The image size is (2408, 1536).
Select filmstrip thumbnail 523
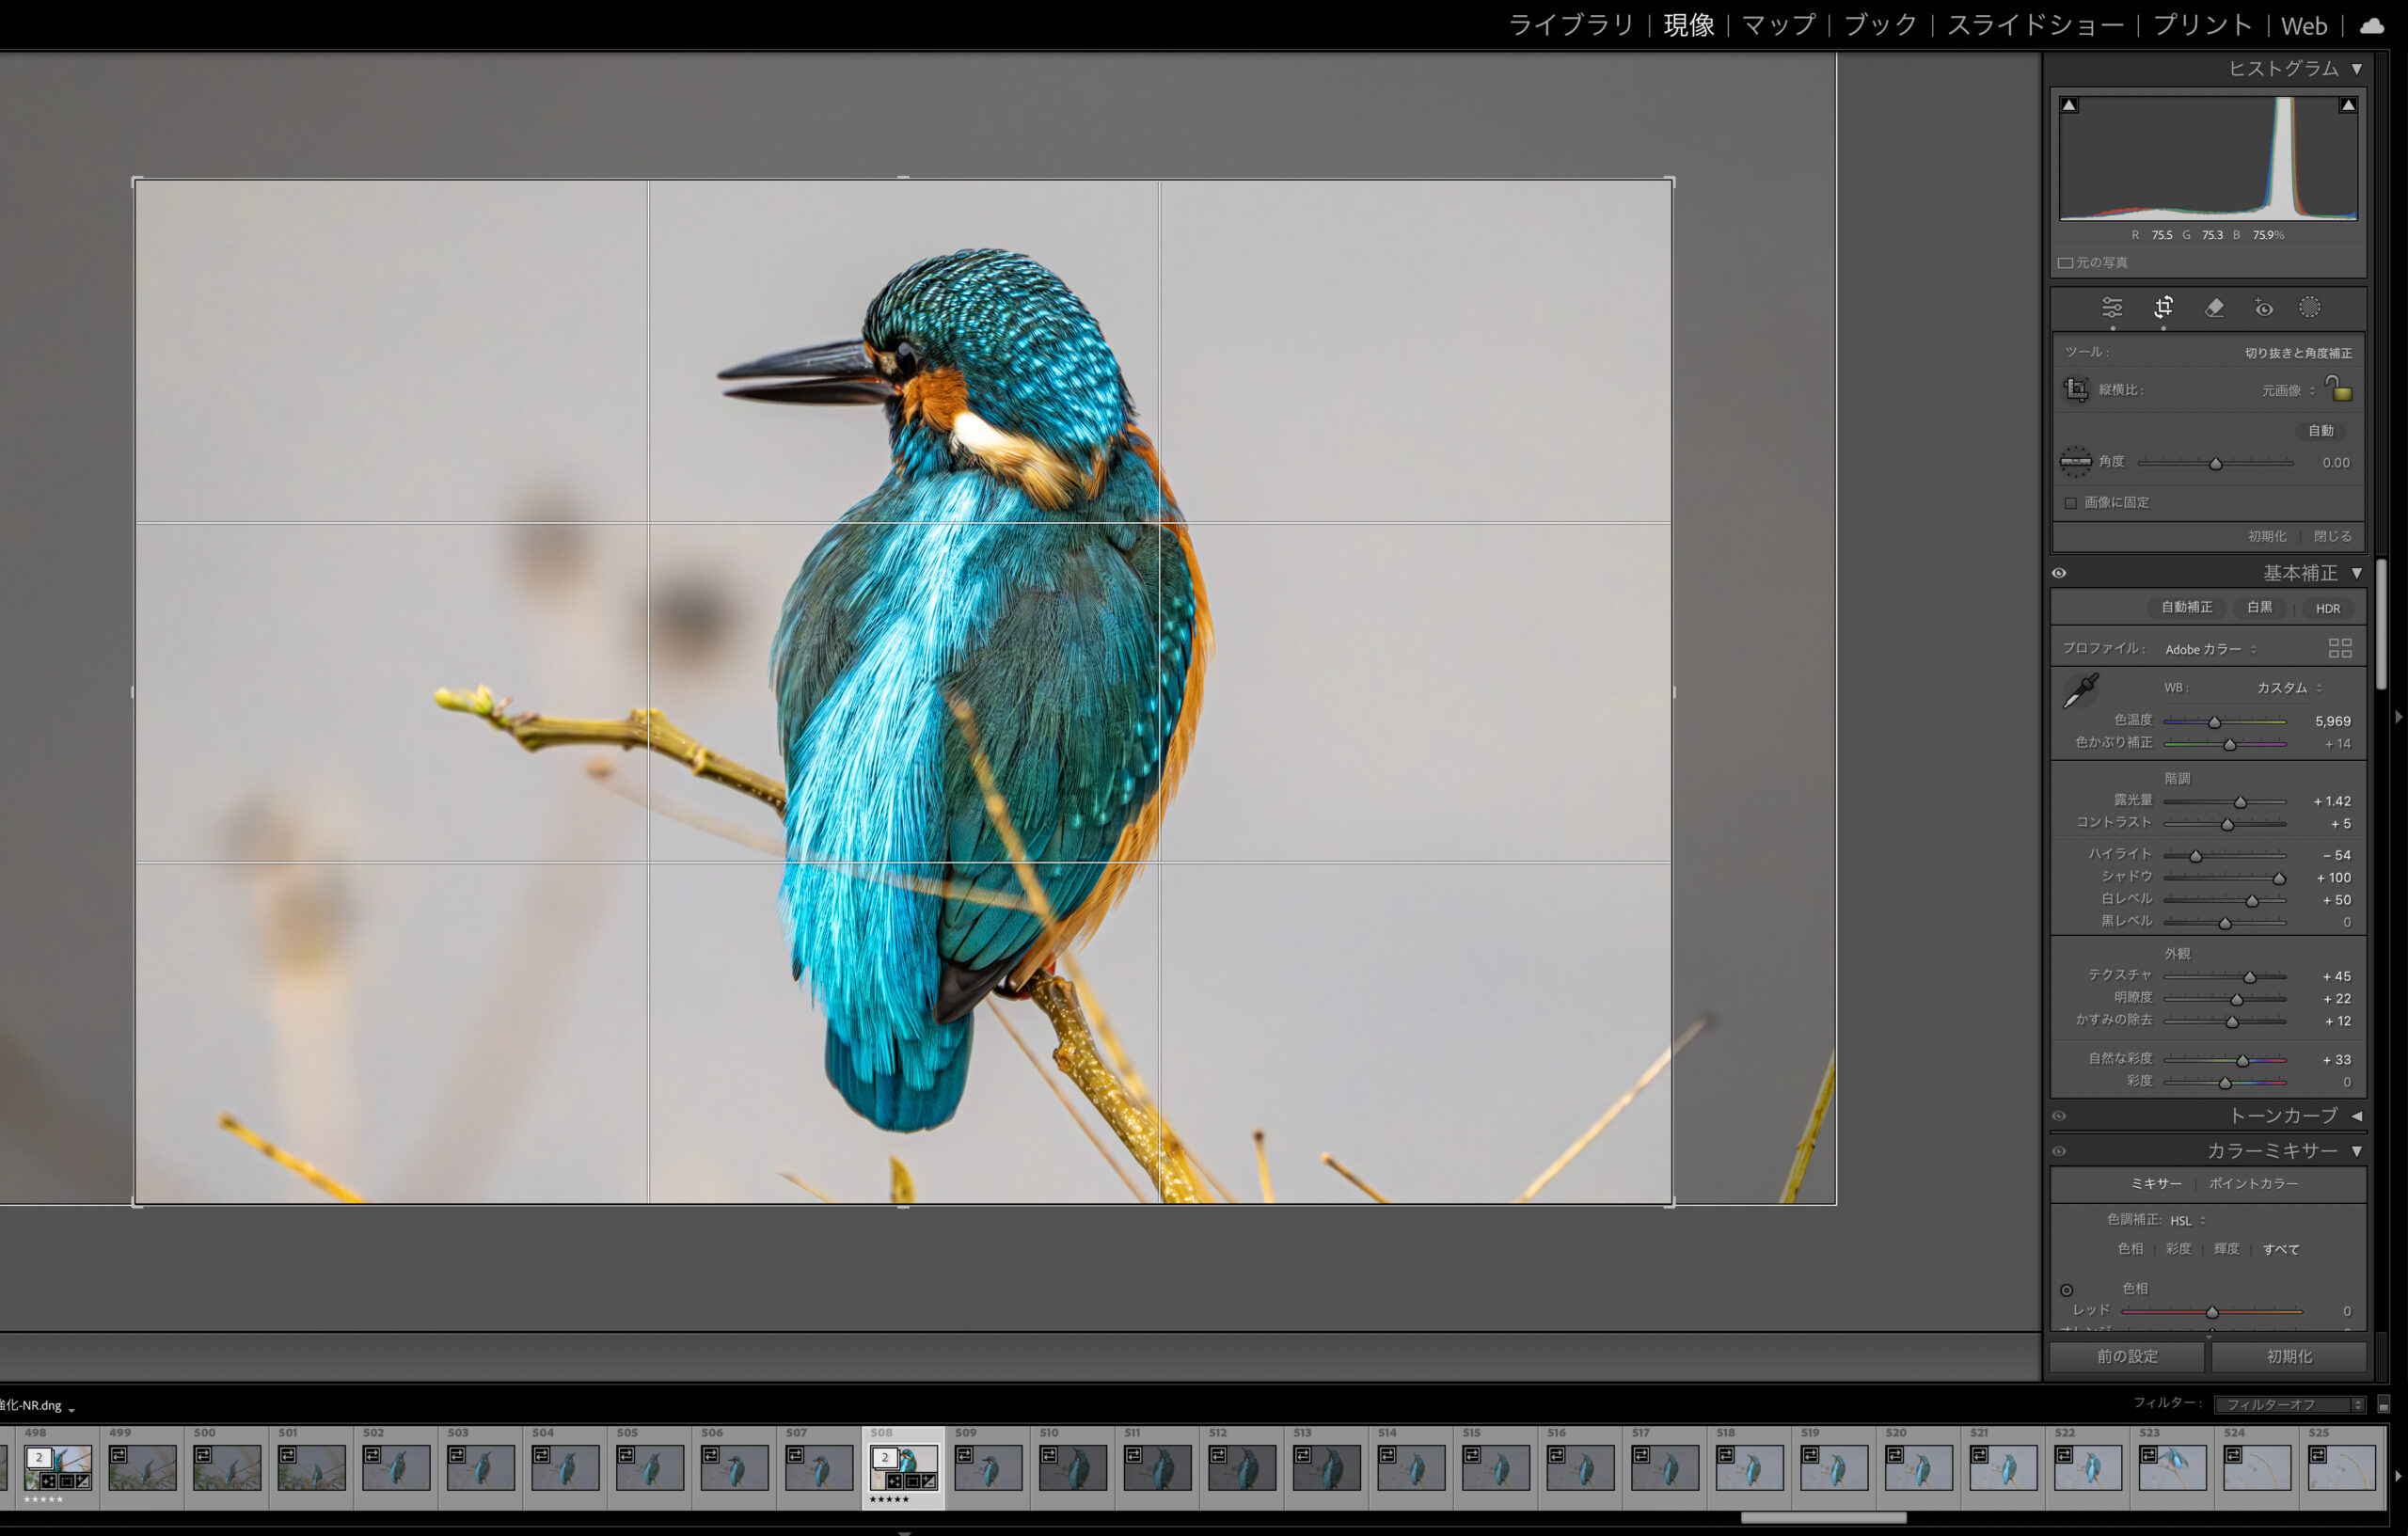2172,1467
